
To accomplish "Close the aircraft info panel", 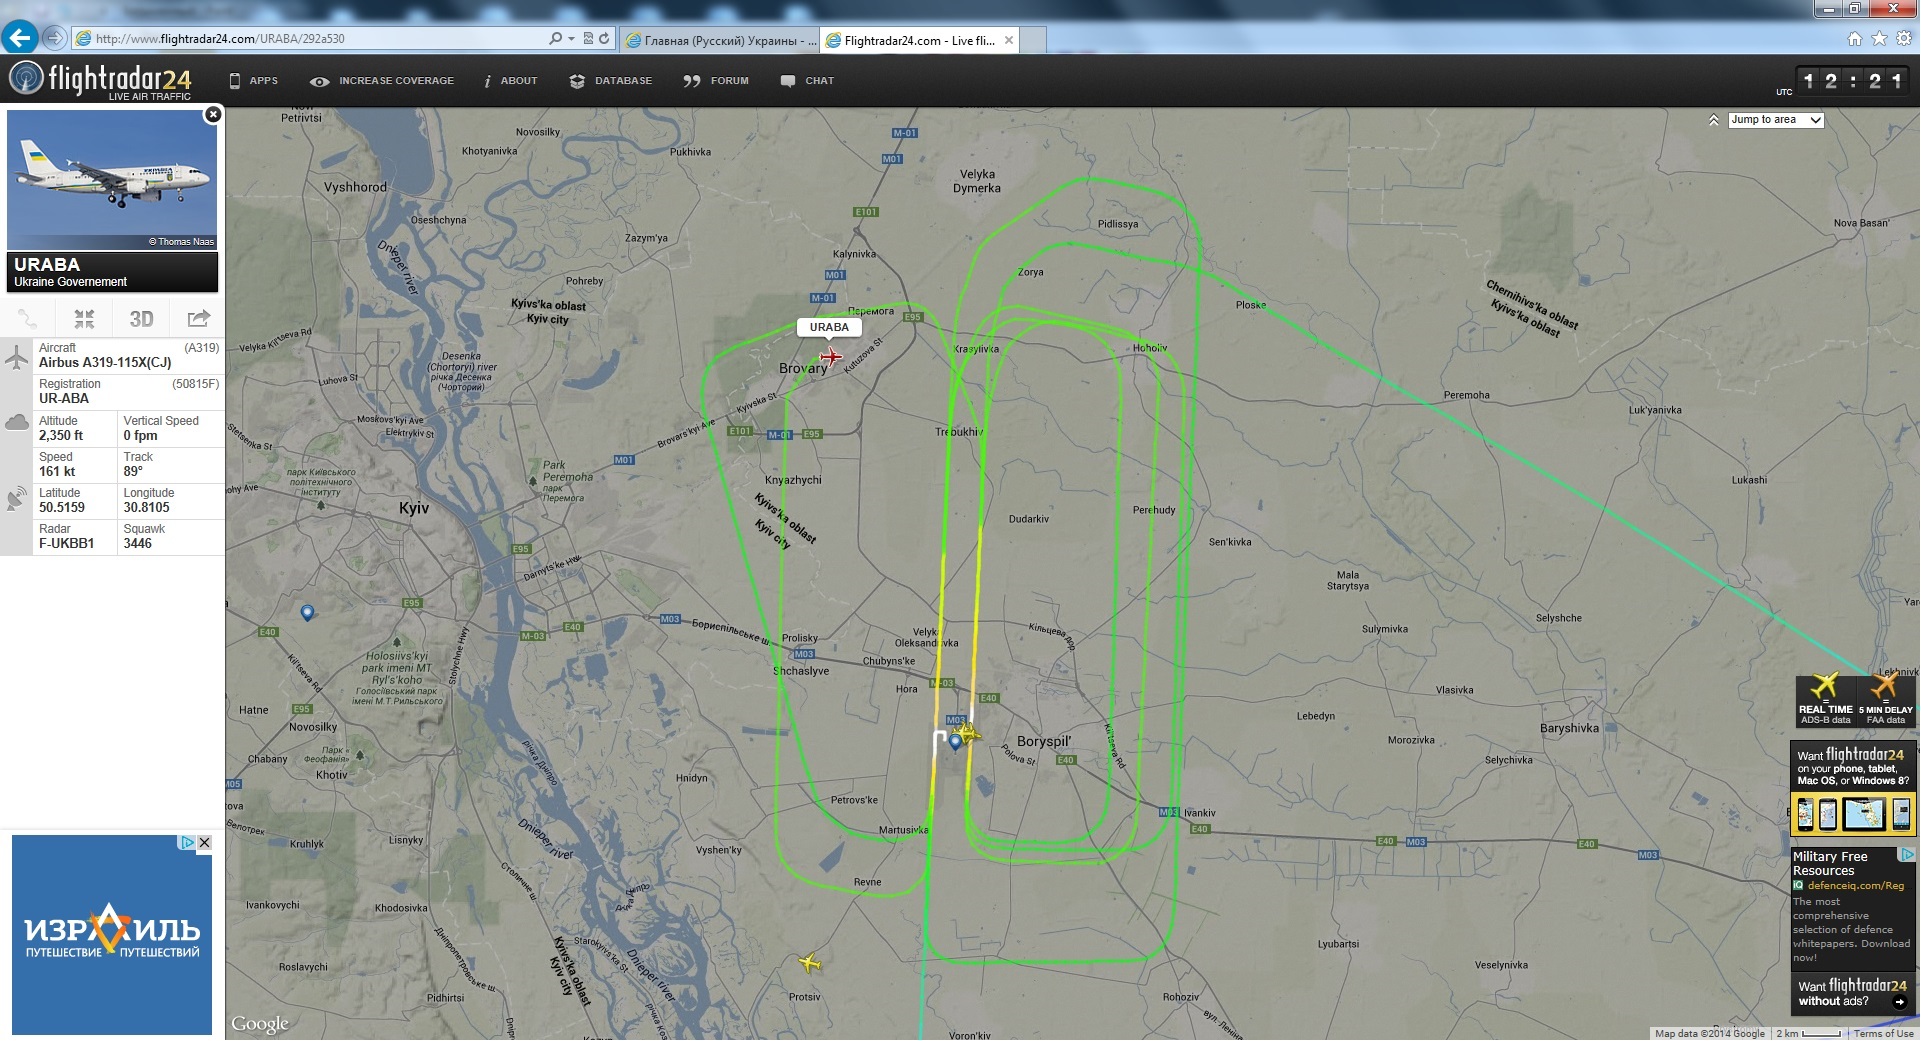I will pos(212,115).
